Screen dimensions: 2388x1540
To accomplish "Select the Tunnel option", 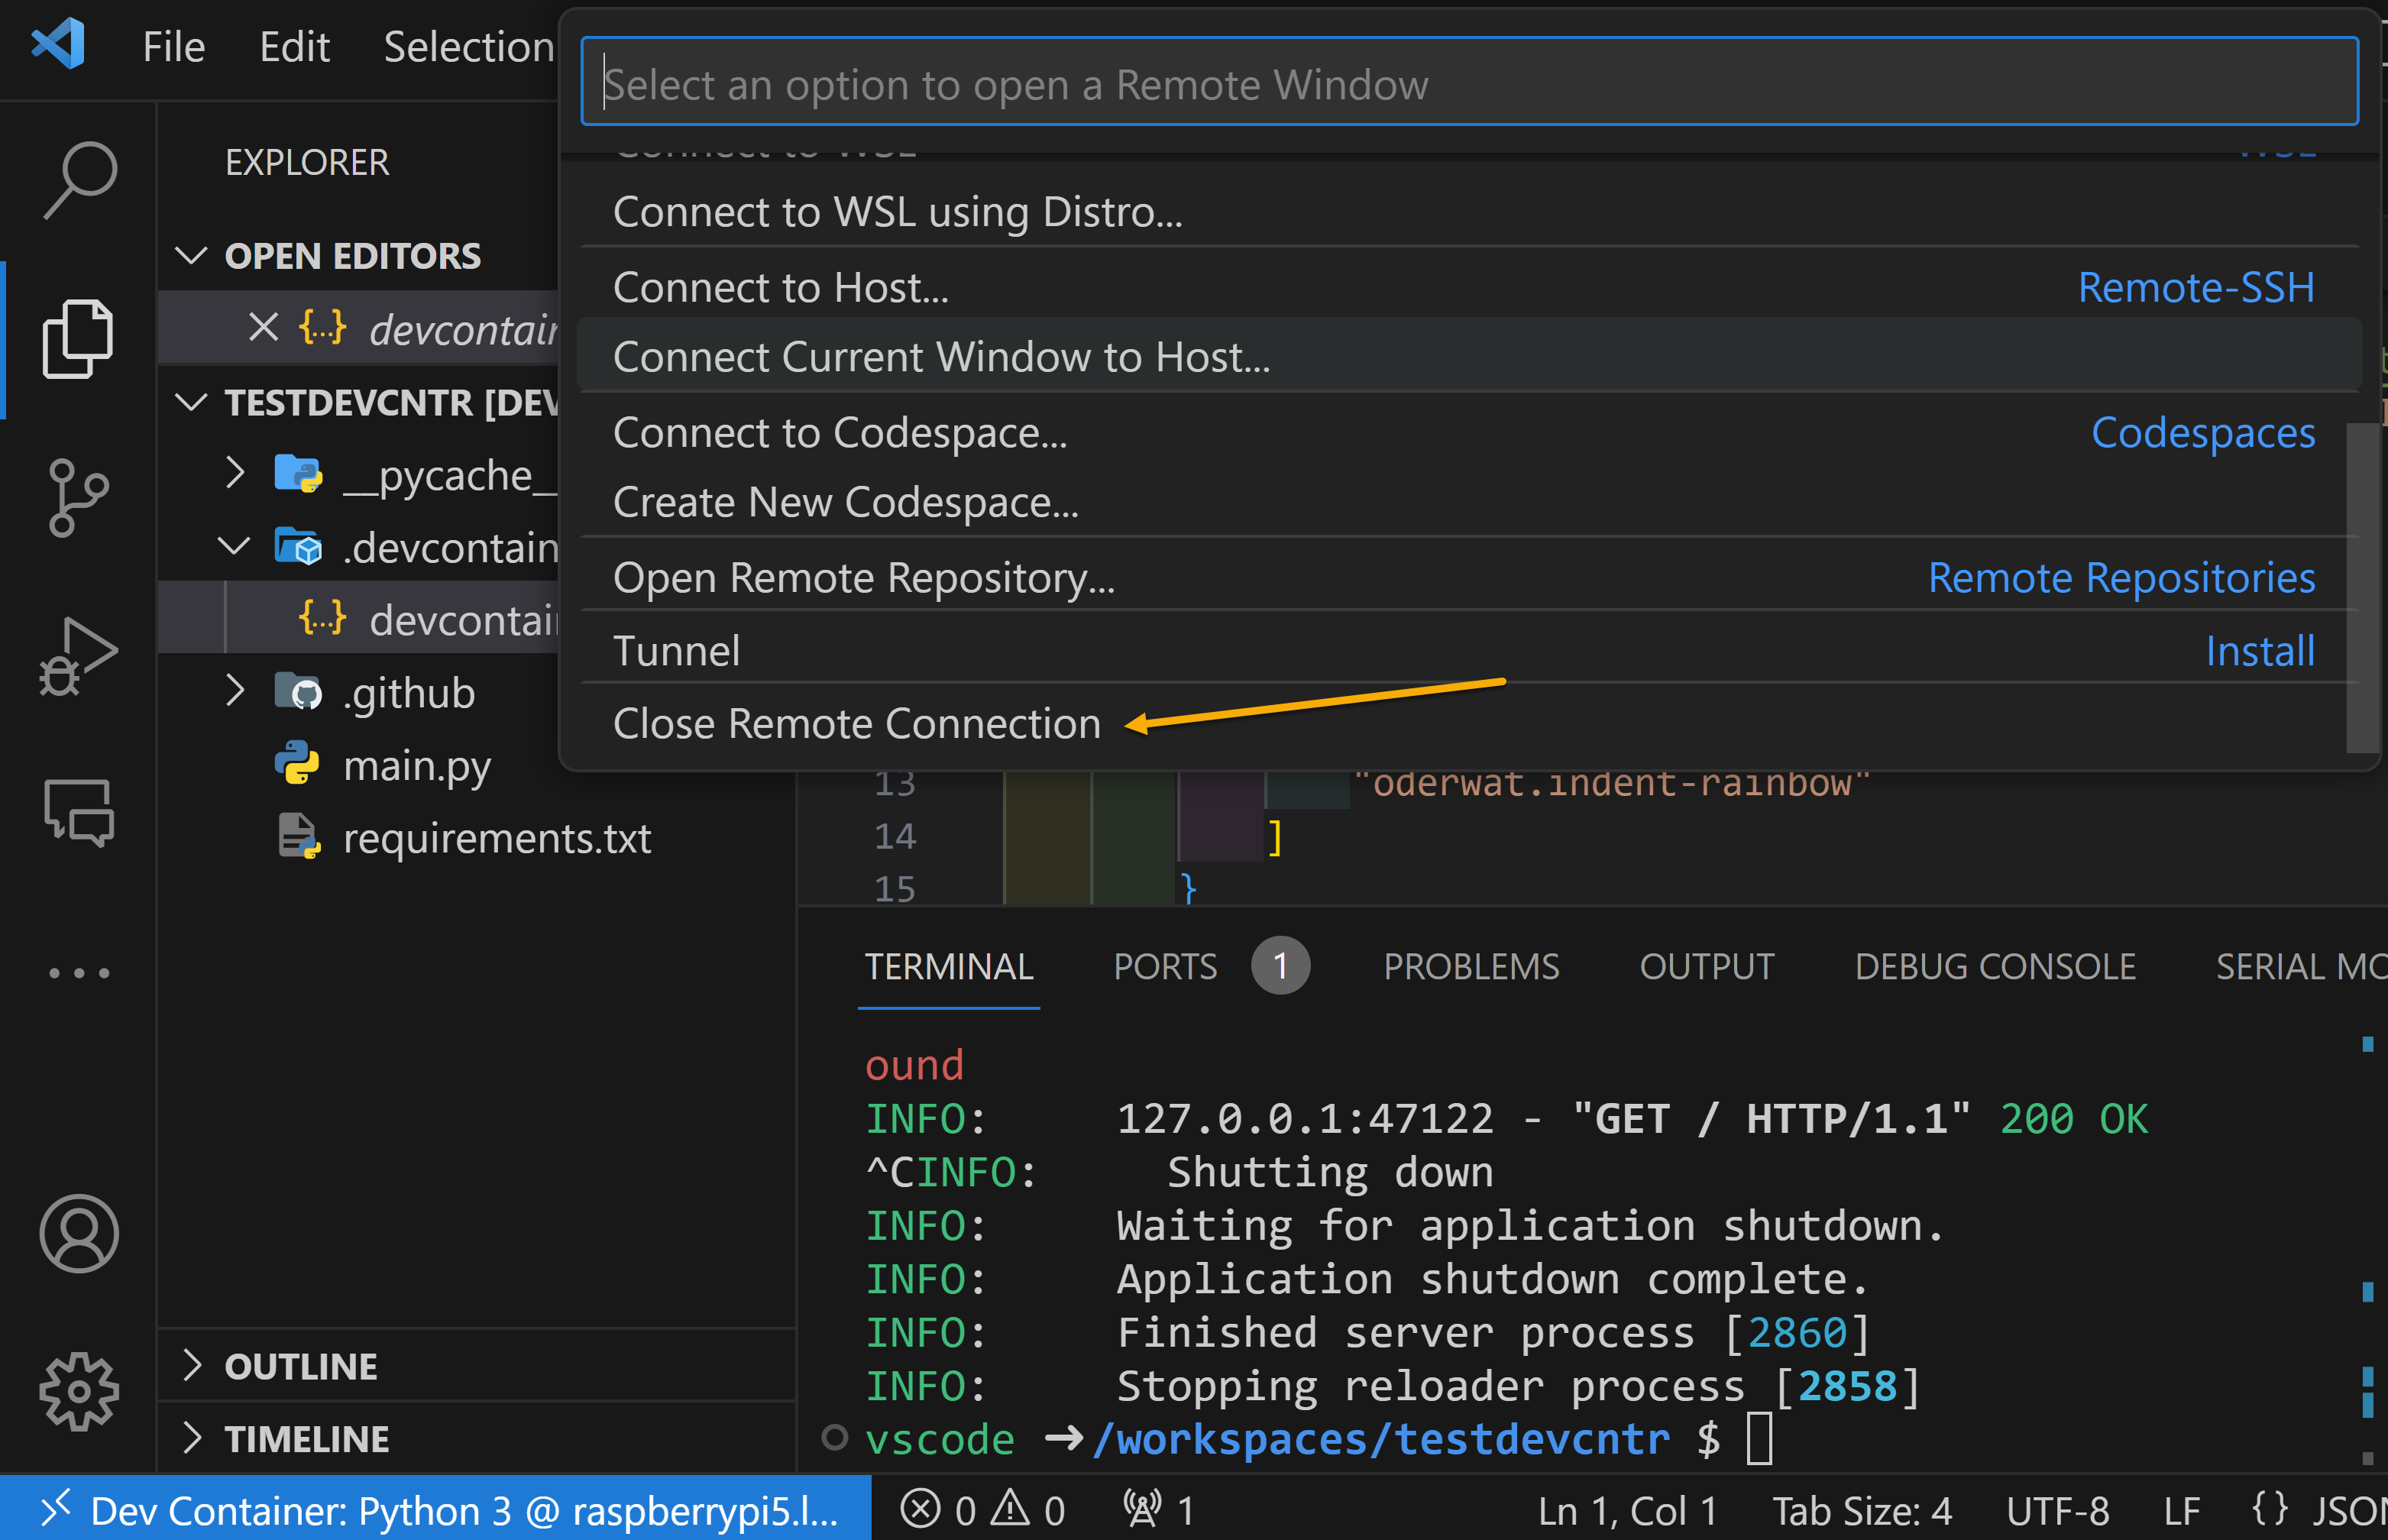I will point(1469,650).
